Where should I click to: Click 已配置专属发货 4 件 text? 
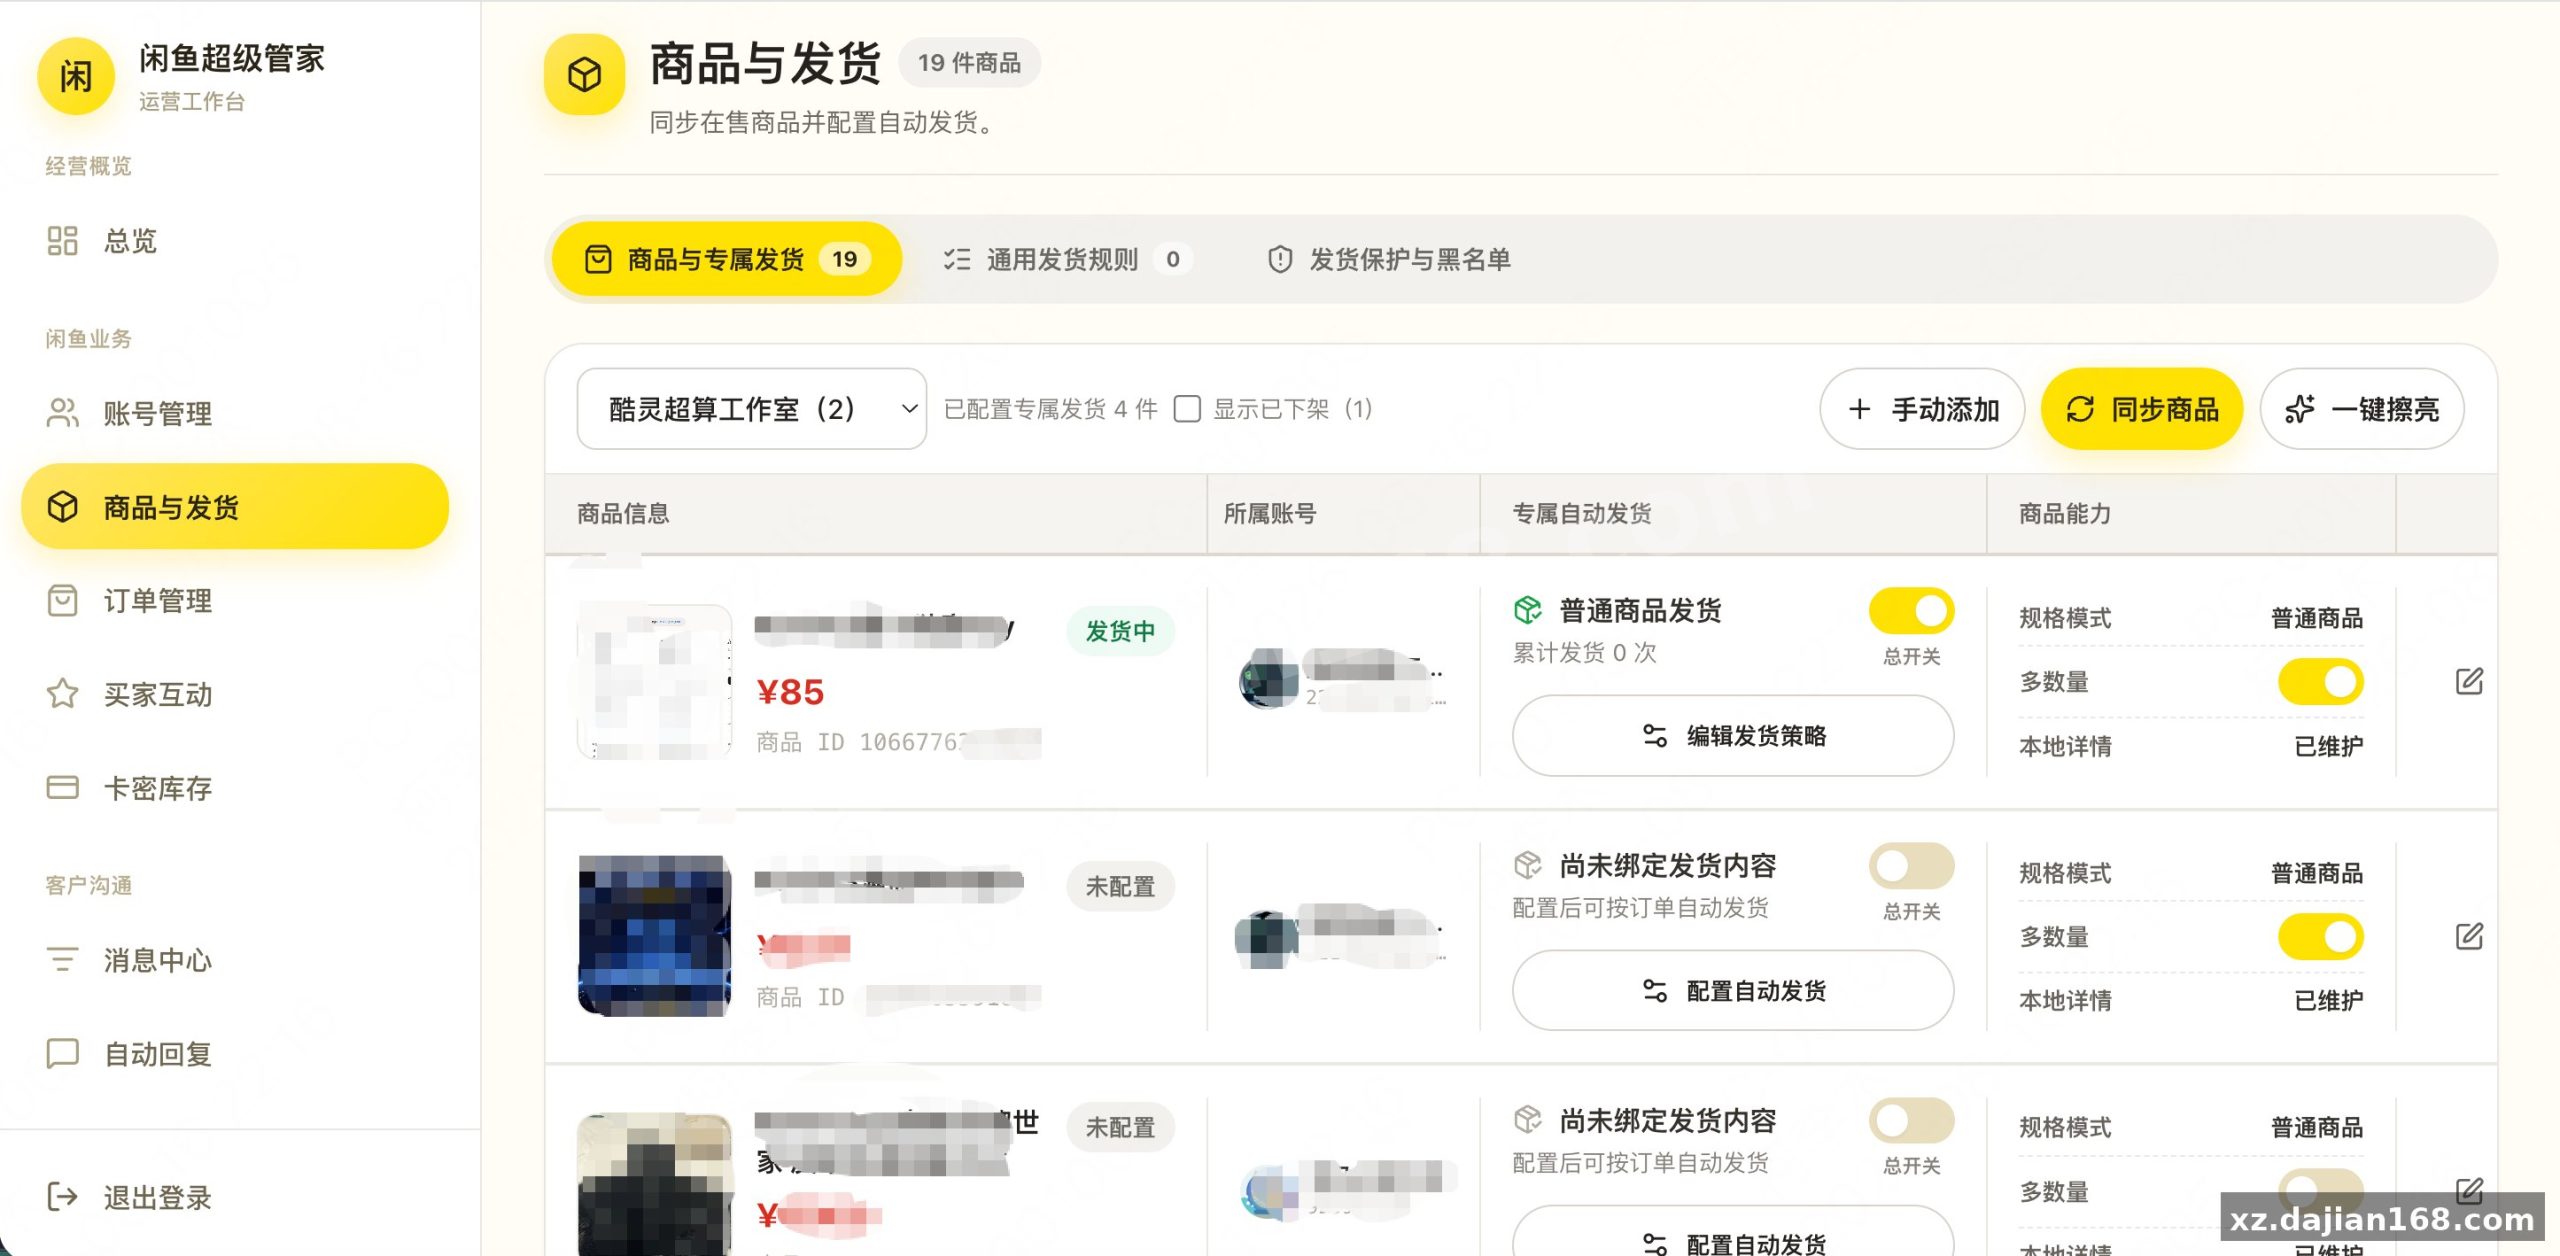point(1051,409)
